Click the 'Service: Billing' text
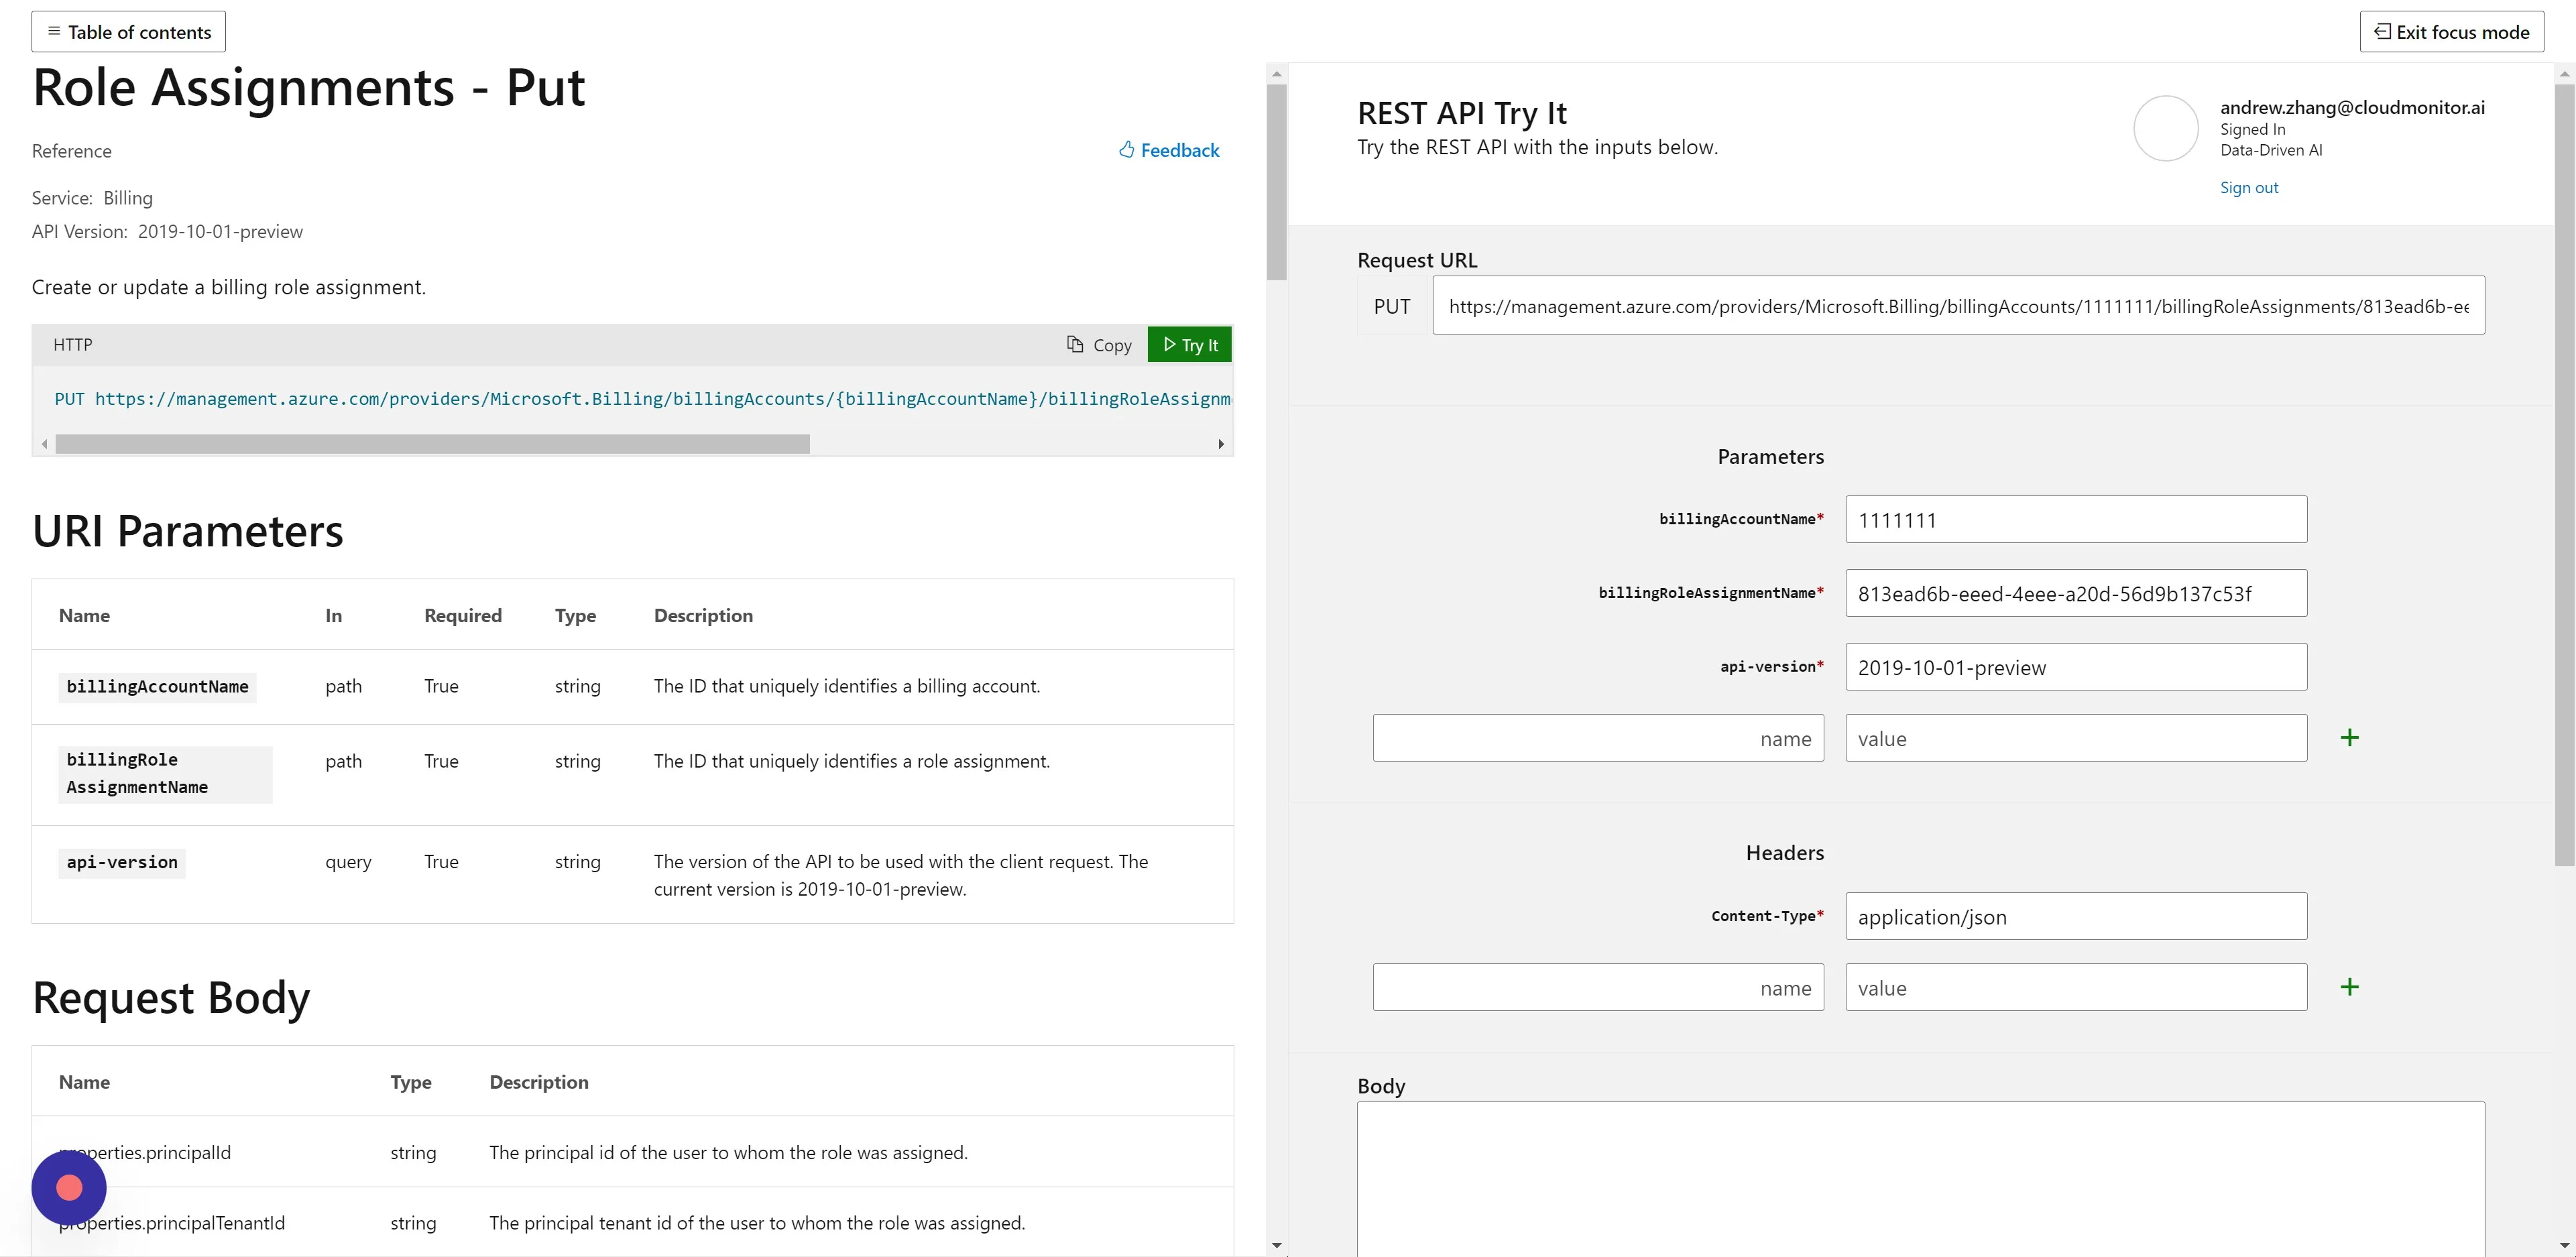 92,198
